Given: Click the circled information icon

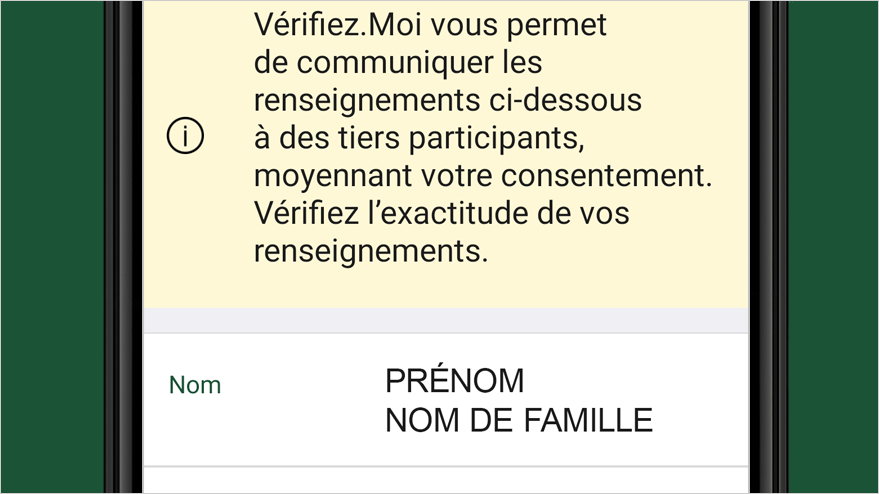Looking at the screenshot, I should (x=185, y=136).
